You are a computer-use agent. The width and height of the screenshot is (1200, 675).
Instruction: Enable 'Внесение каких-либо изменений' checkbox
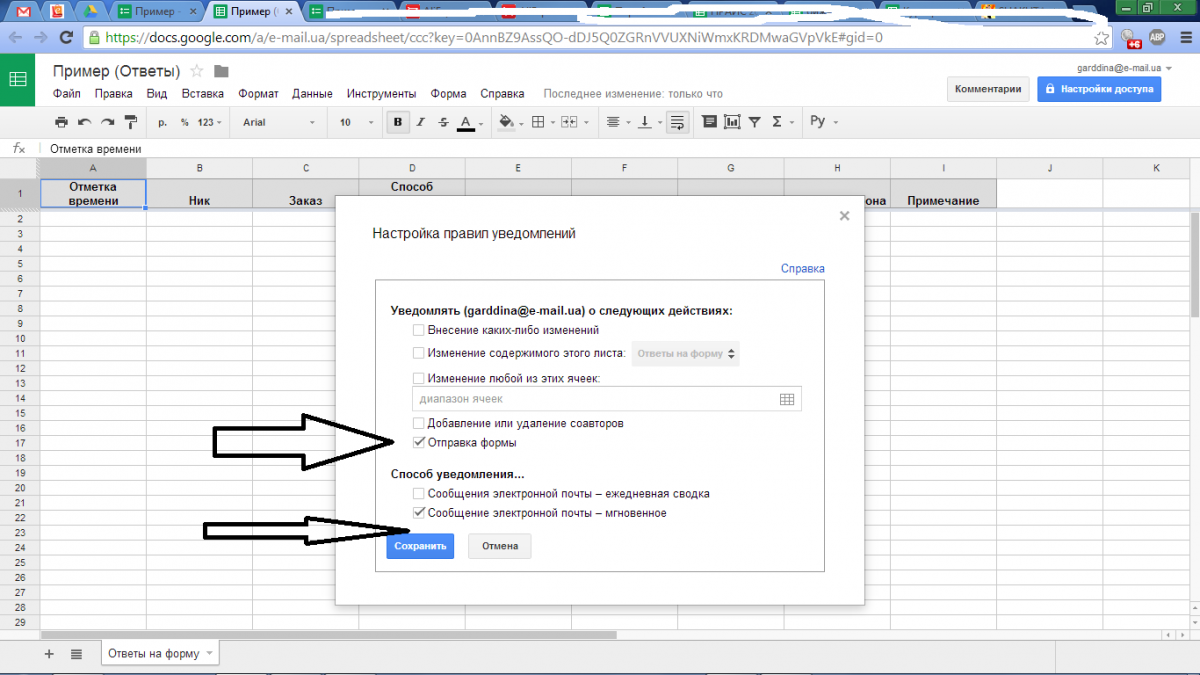[x=419, y=329]
